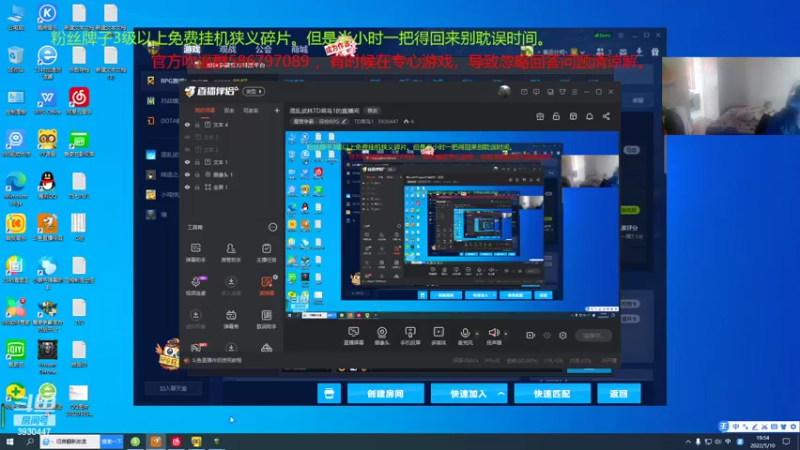Screen dimensions: 800x450
Task: Open the share icon in stream header
Action: [606, 116]
